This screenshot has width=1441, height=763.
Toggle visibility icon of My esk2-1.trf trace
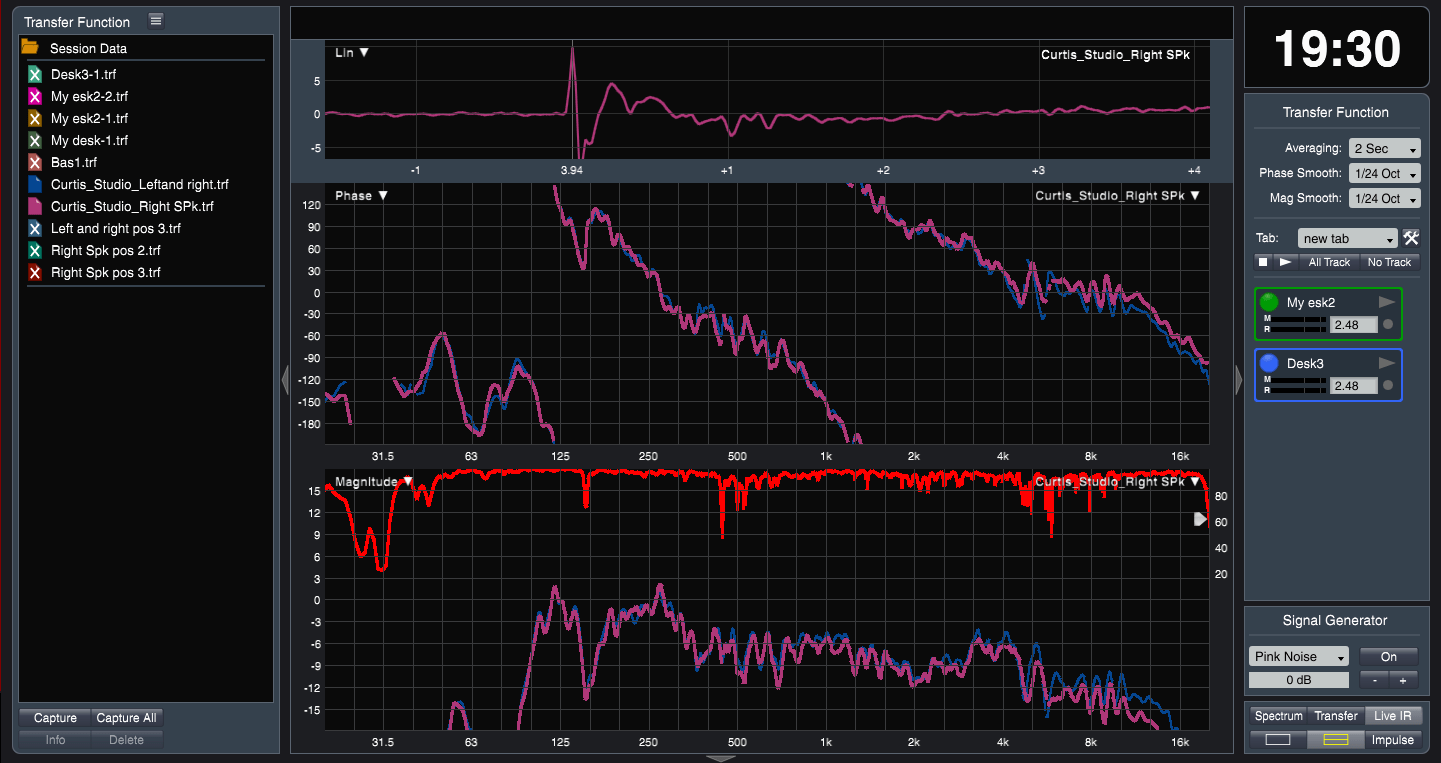(35, 118)
